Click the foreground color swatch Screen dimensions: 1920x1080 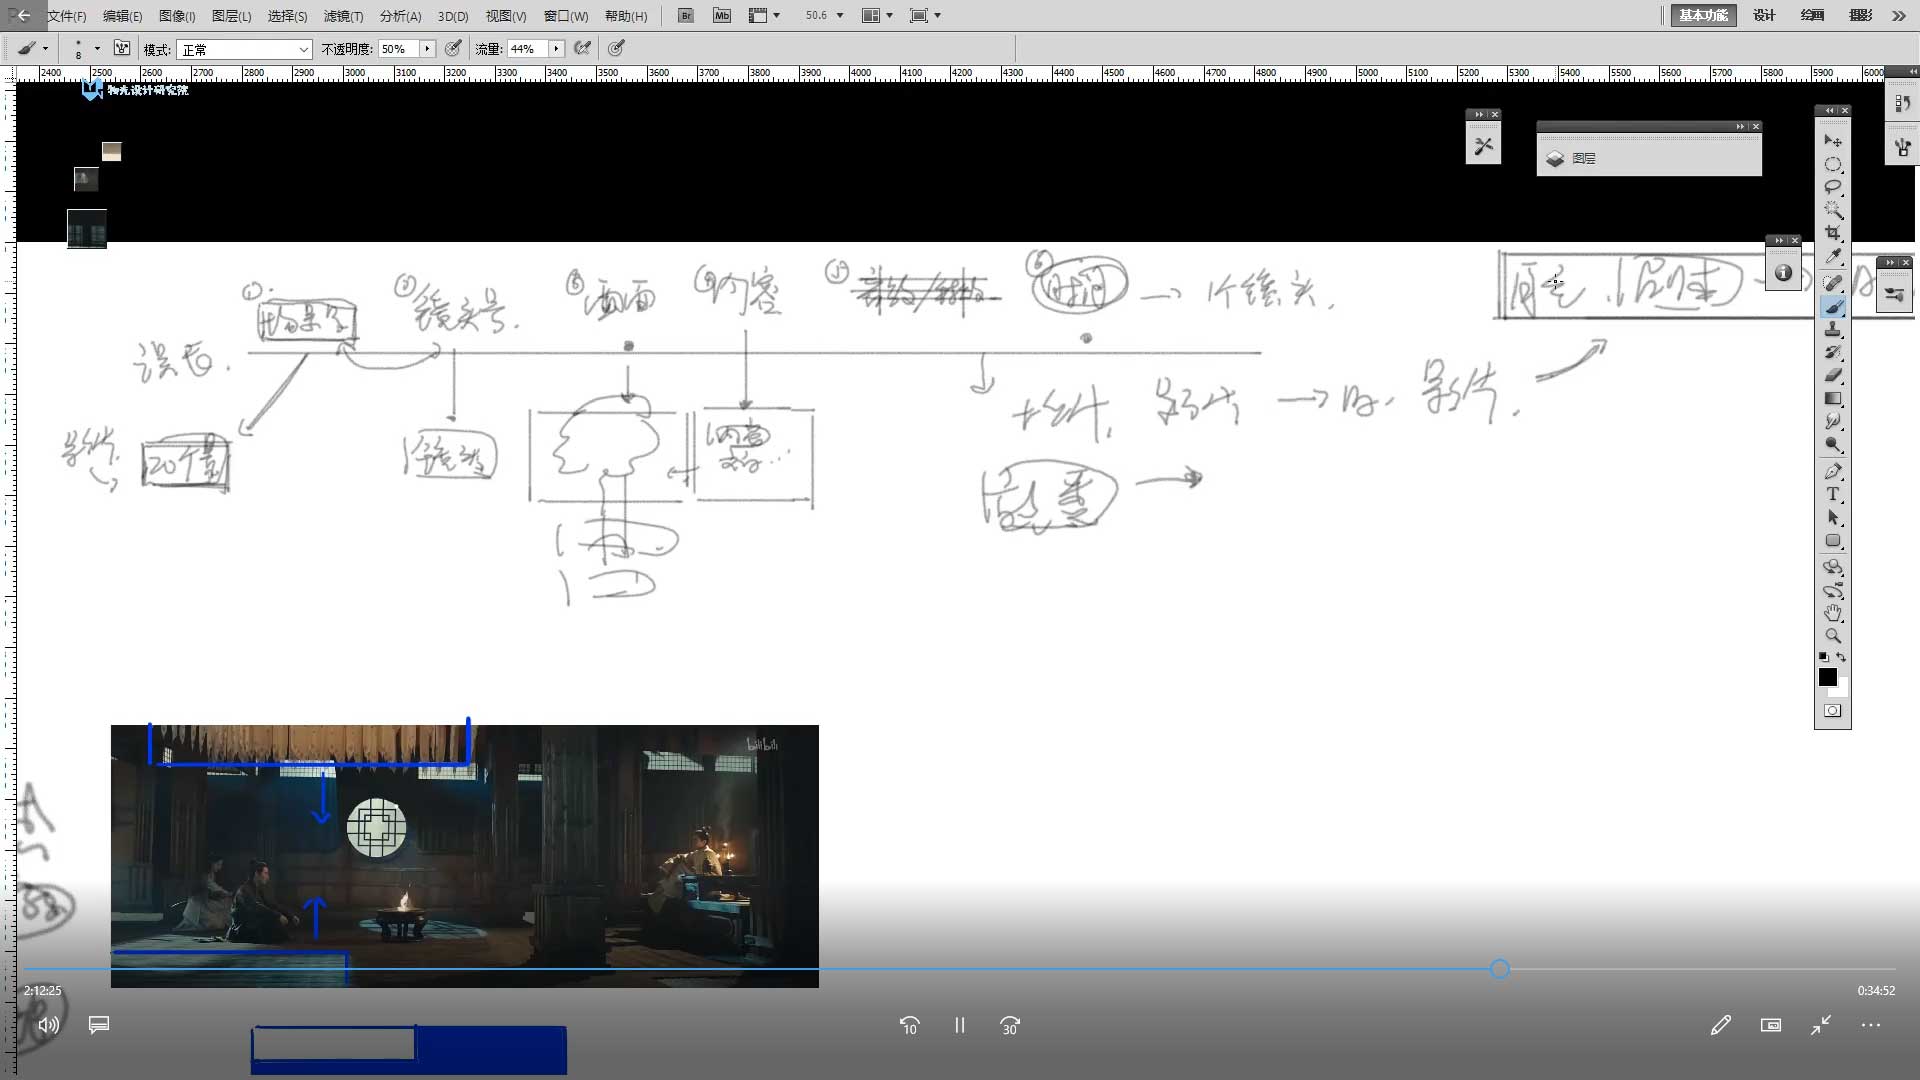1827,677
